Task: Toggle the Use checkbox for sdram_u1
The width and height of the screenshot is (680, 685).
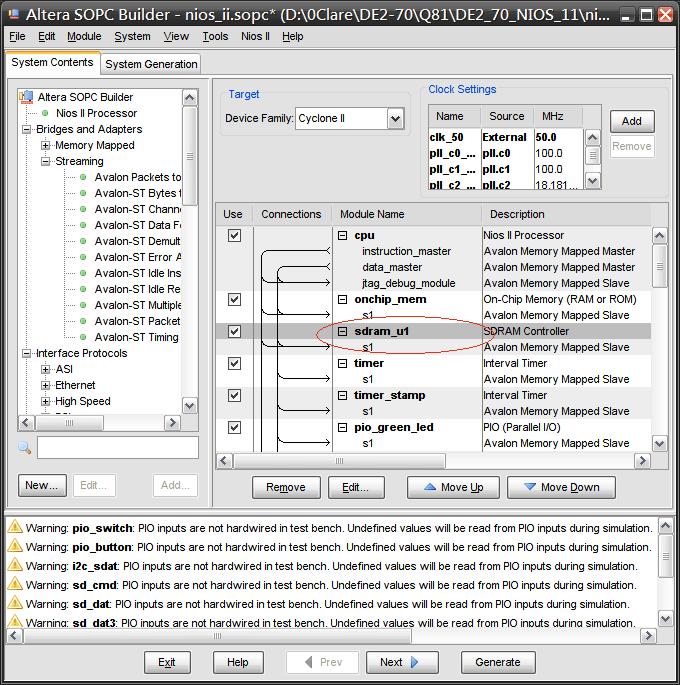Action: coord(235,331)
